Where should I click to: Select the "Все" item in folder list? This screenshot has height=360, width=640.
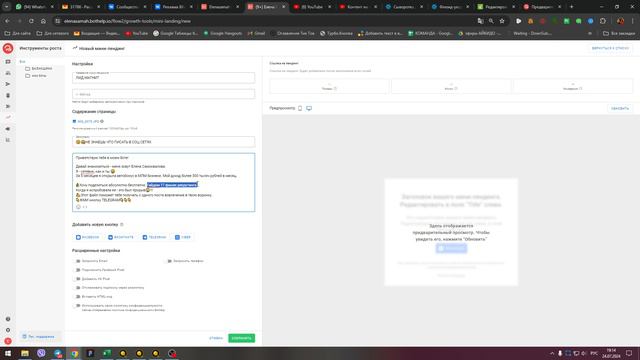[x=22, y=62]
